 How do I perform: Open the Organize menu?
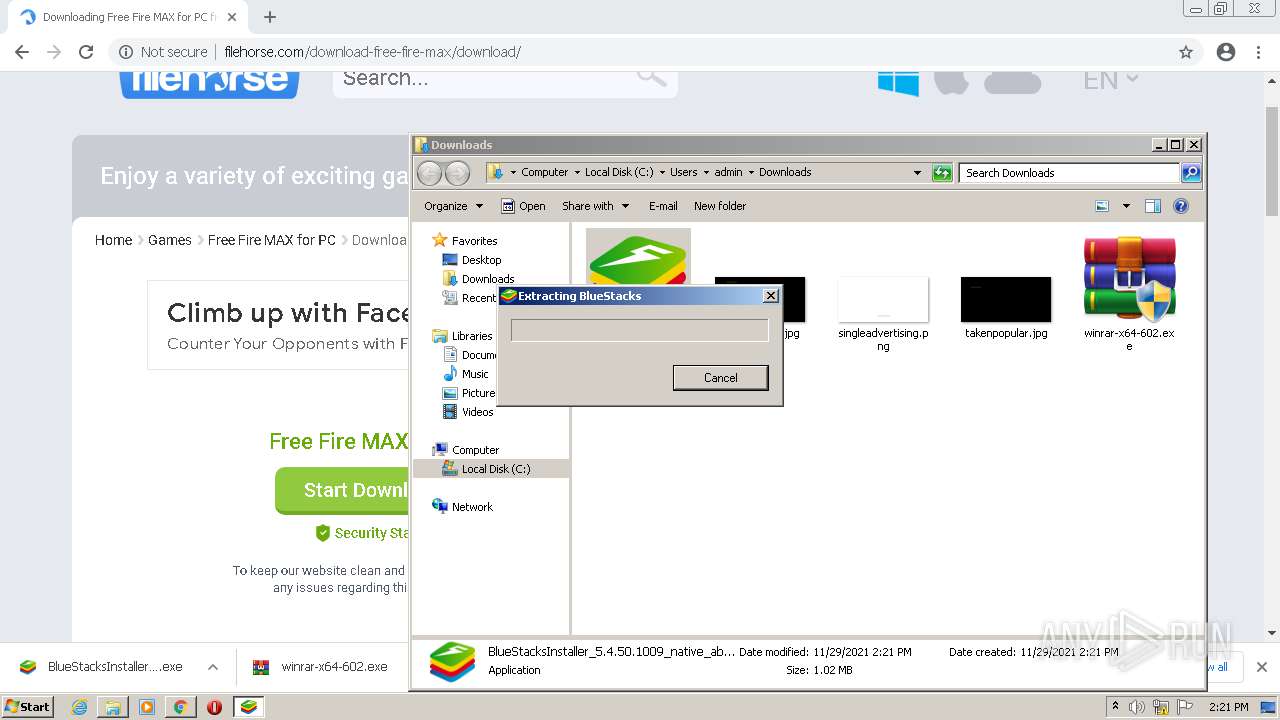pyautogui.click(x=453, y=206)
